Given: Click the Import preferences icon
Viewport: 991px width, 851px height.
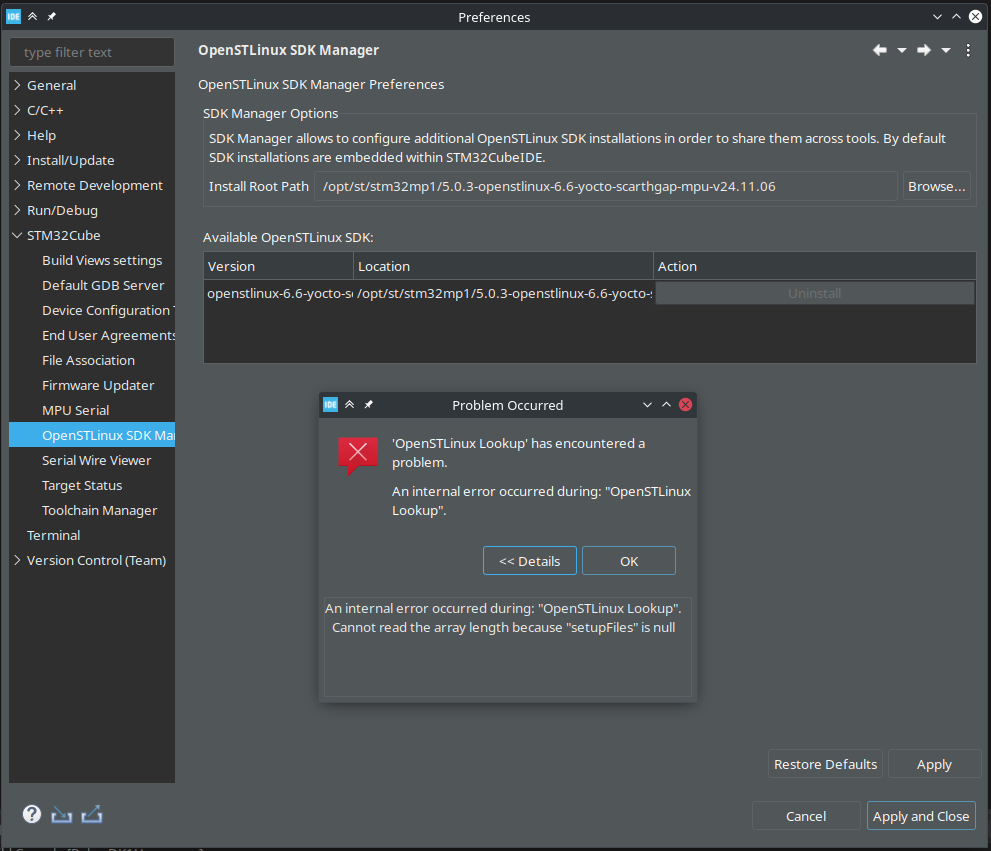Looking at the screenshot, I should coord(61,814).
